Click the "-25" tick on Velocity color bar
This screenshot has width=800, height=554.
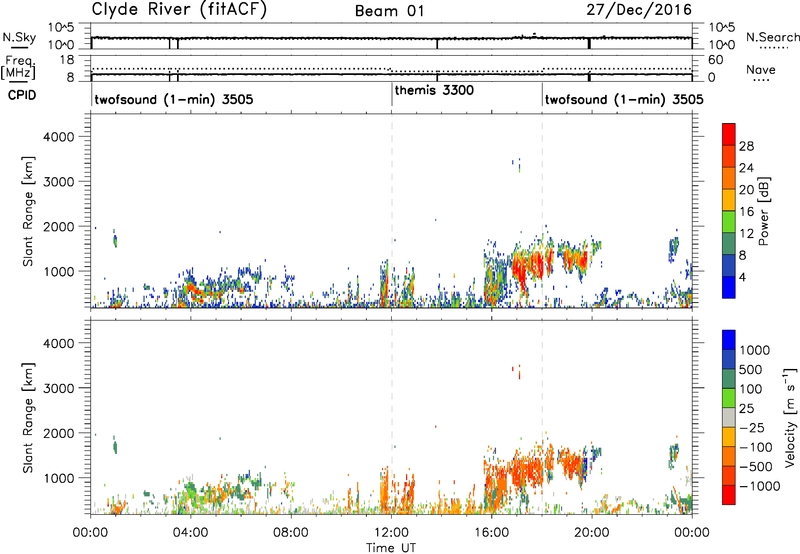(752, 427)
